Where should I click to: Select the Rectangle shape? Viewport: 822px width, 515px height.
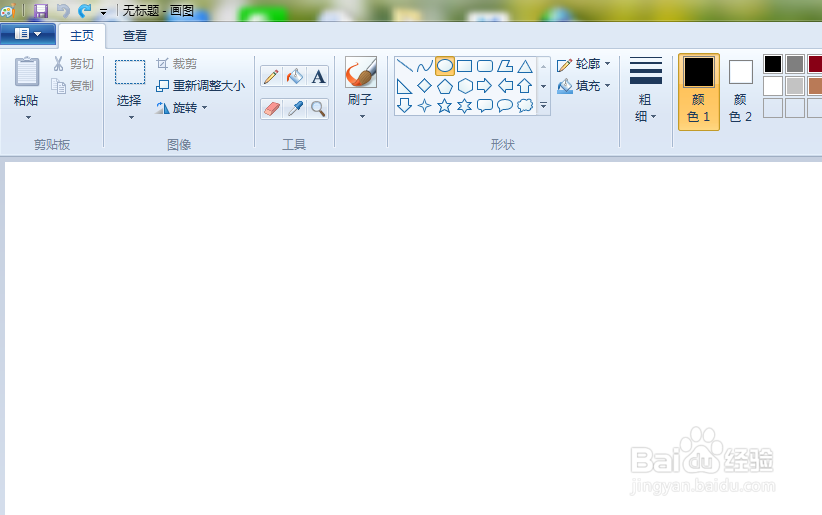(x=464, y=66)
